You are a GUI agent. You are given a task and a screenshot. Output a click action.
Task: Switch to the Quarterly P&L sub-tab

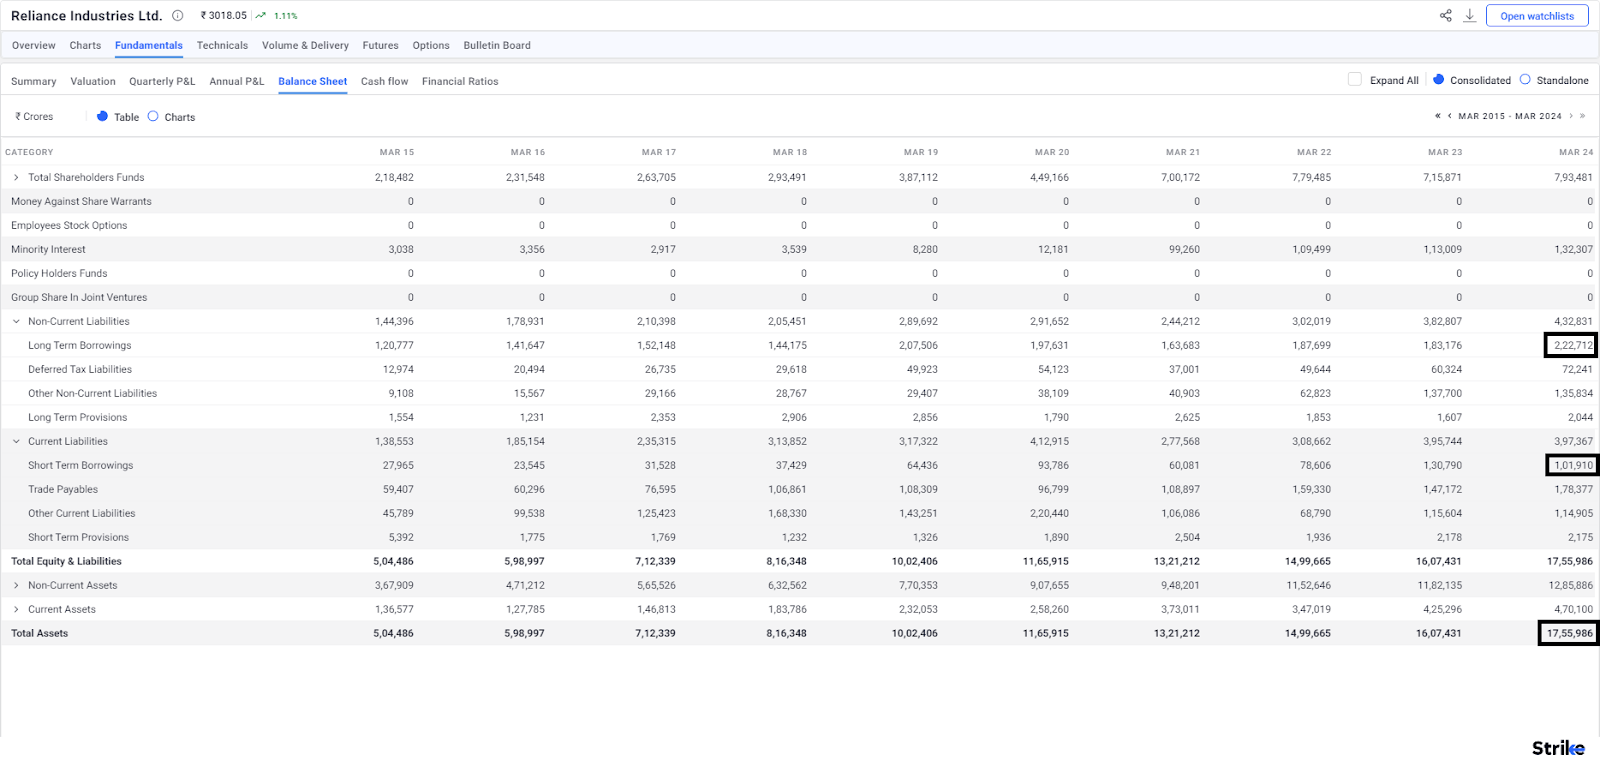point(162,81)
